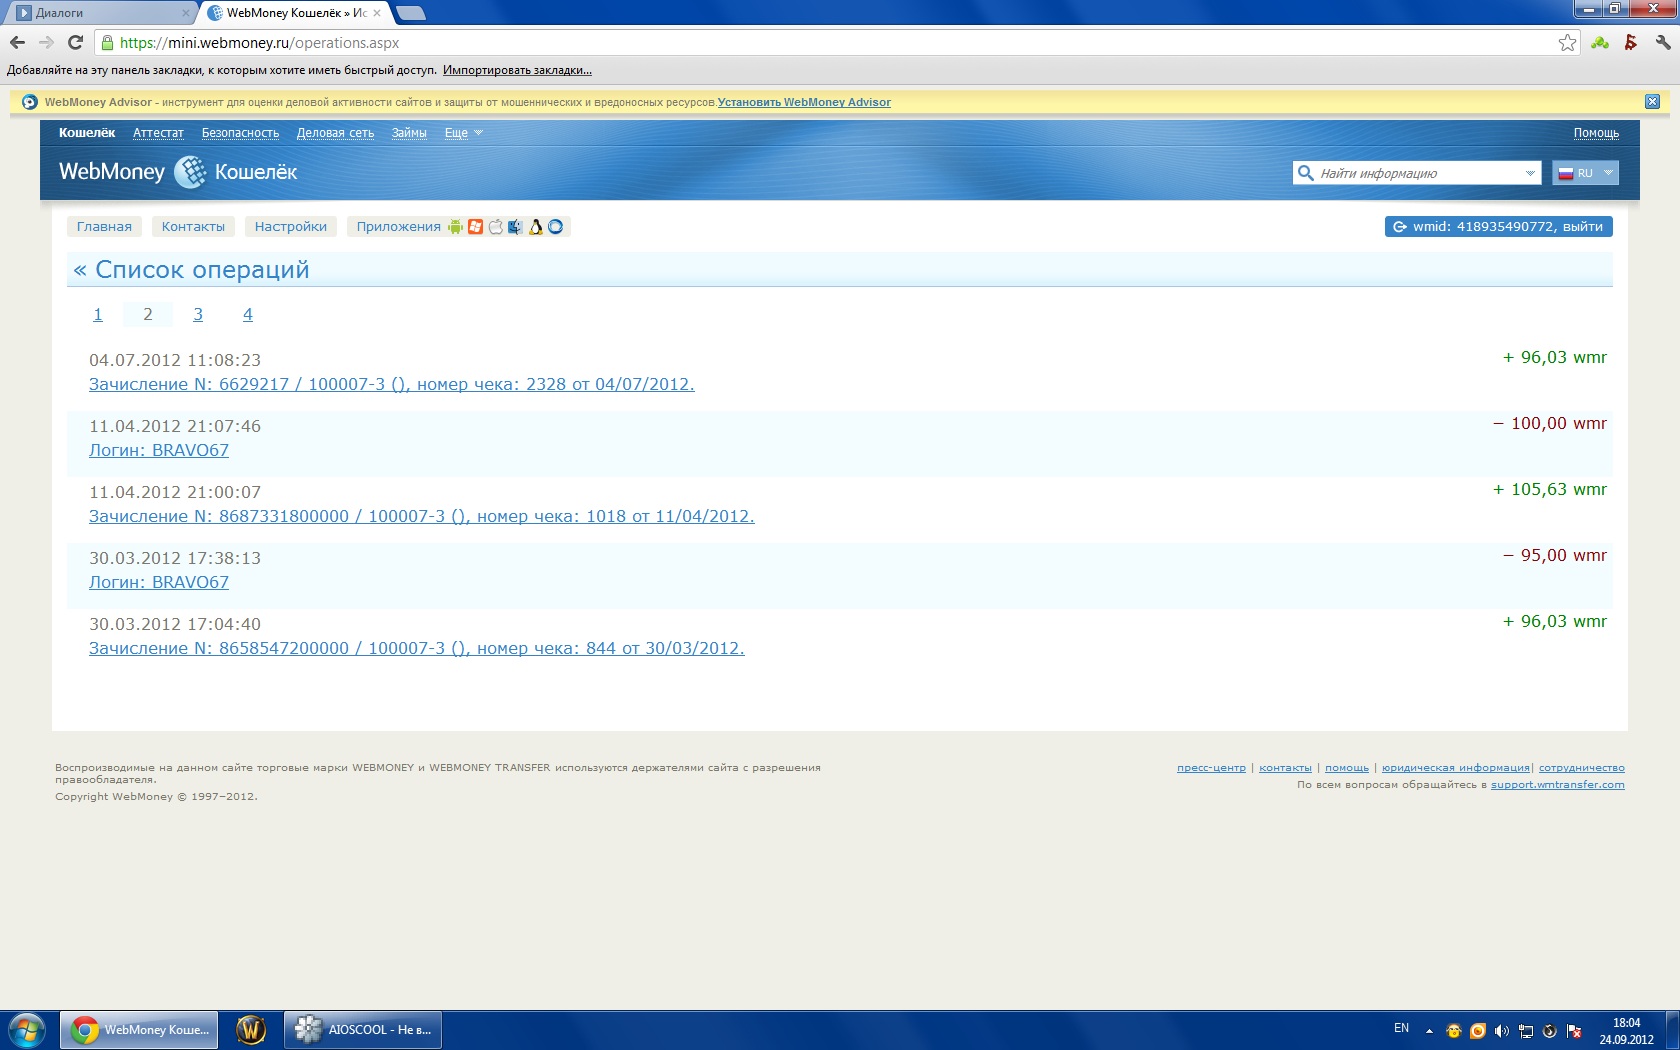Click the Android app icon next to Приложения
The height and width of the screenshot is (1050, 1680).
point(456,227)
